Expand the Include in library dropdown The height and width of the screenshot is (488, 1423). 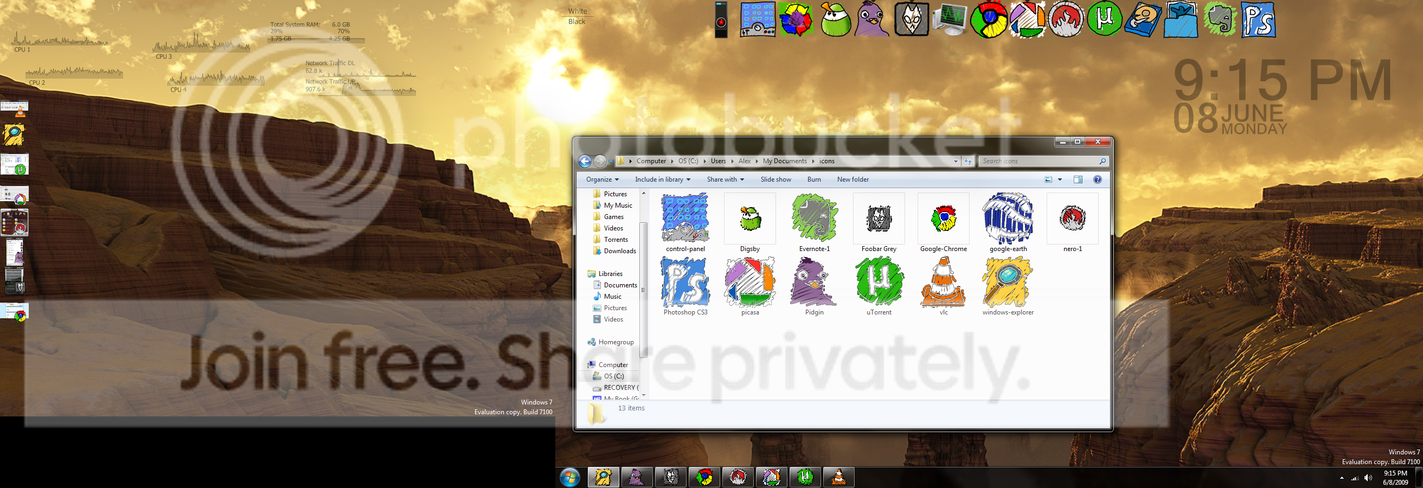[662, 179]
